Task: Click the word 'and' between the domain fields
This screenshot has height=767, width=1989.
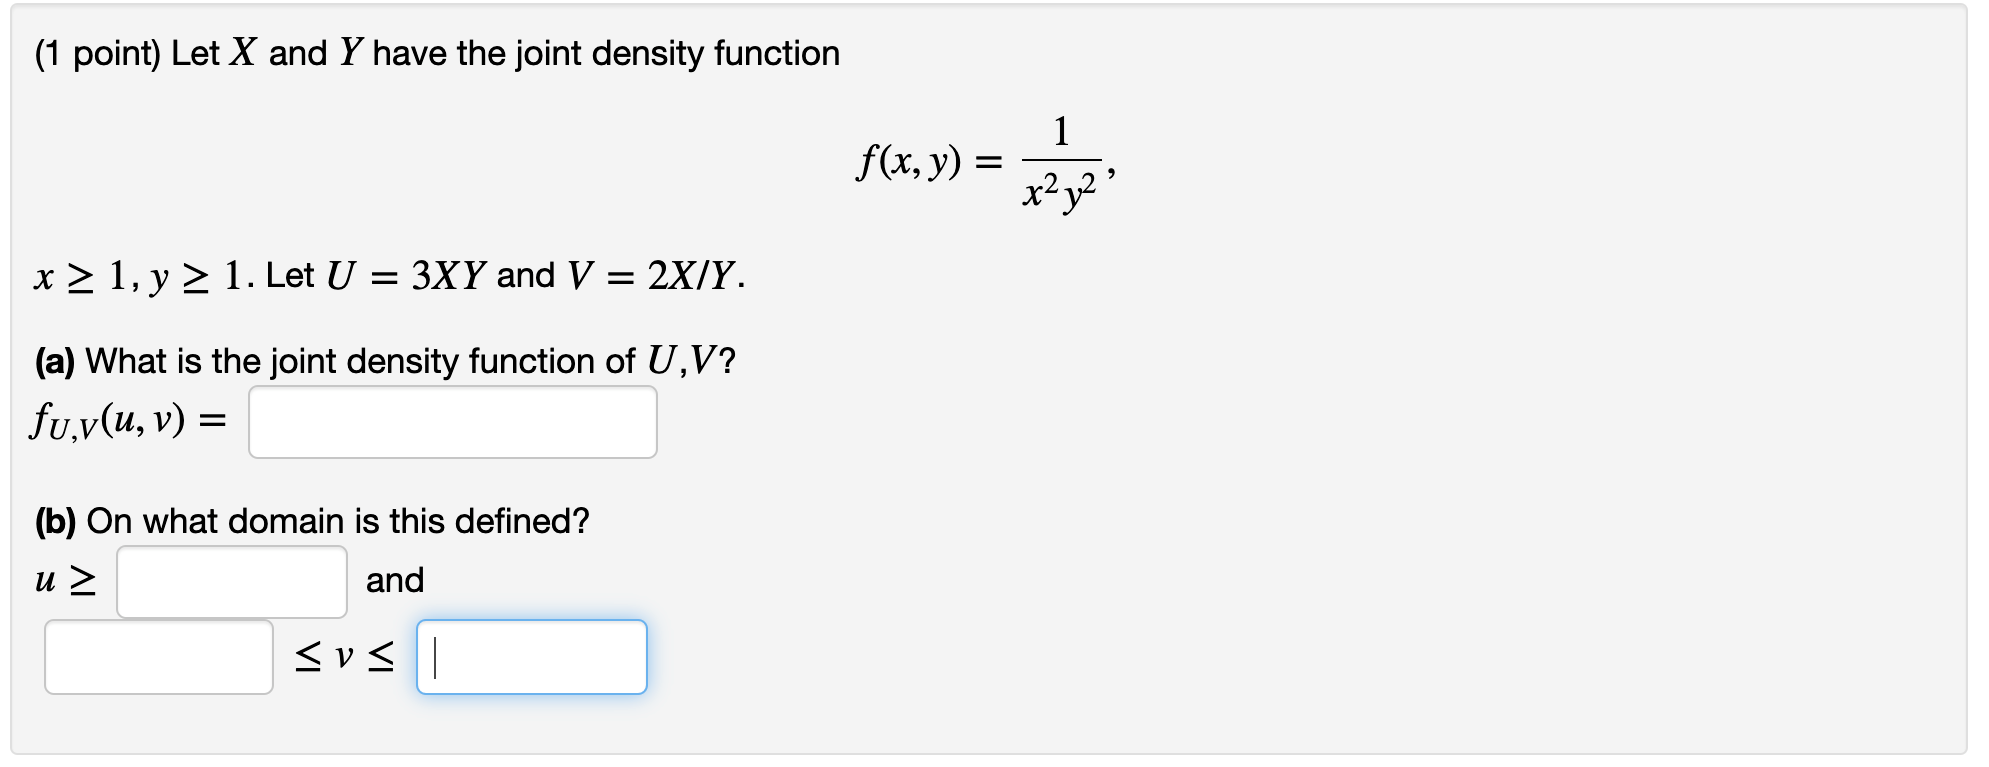Action: click(x=394, y=580)
